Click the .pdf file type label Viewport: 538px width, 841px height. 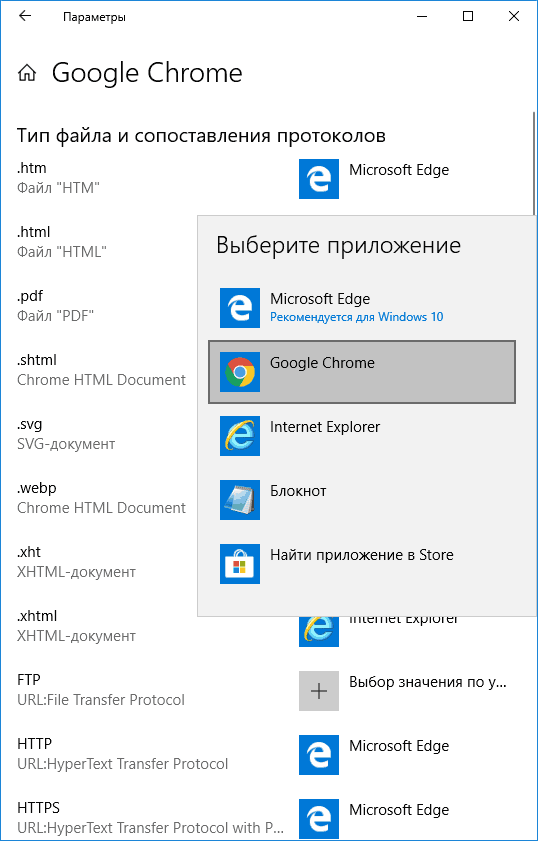click(30, 296)
